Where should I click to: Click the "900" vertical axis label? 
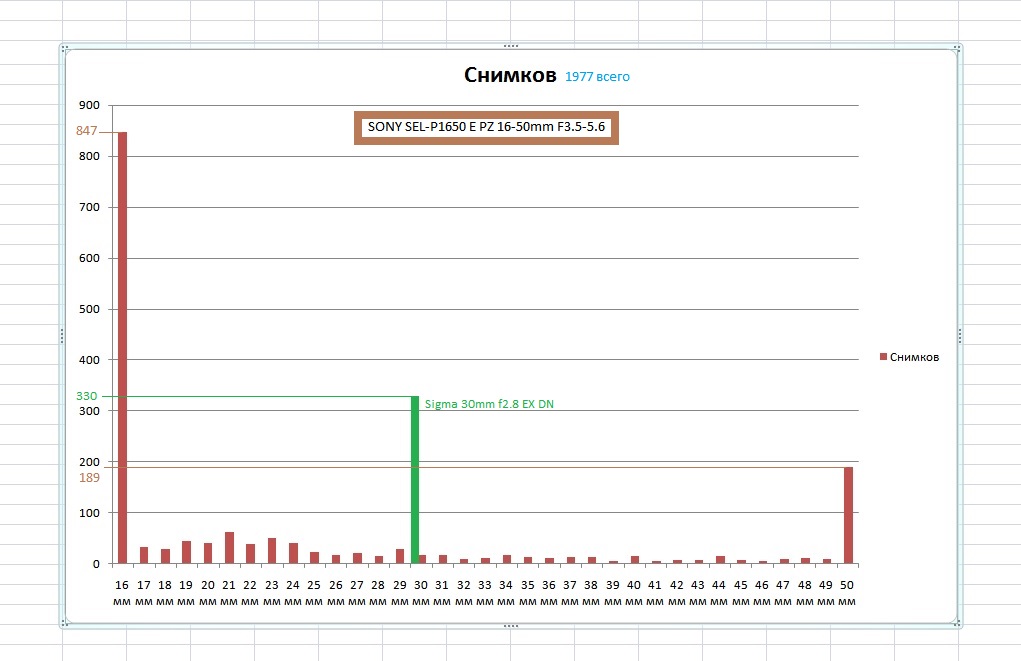(89, 105)
